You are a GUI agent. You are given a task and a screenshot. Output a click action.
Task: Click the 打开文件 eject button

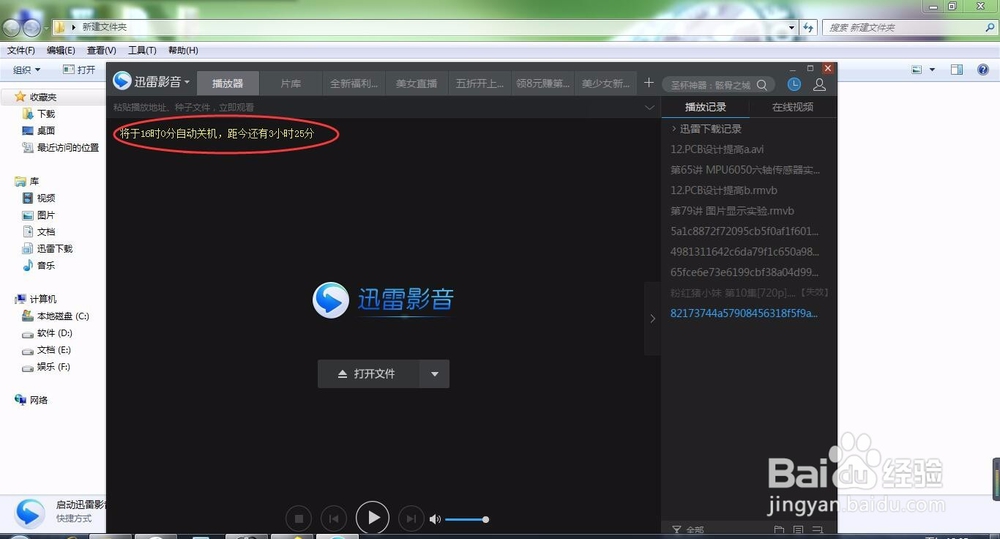pyautogui.click(x=368, y=374)
